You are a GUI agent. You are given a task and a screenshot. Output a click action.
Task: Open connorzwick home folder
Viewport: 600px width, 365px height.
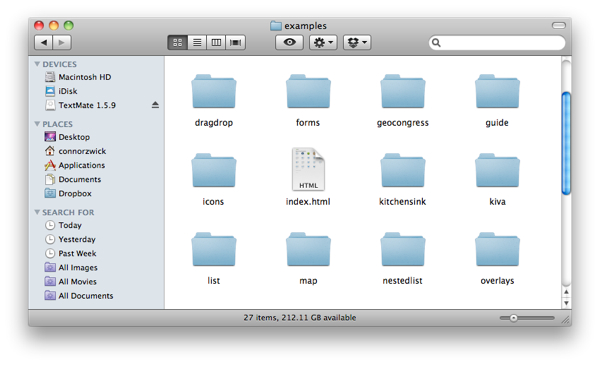click(x=75, y=151)
